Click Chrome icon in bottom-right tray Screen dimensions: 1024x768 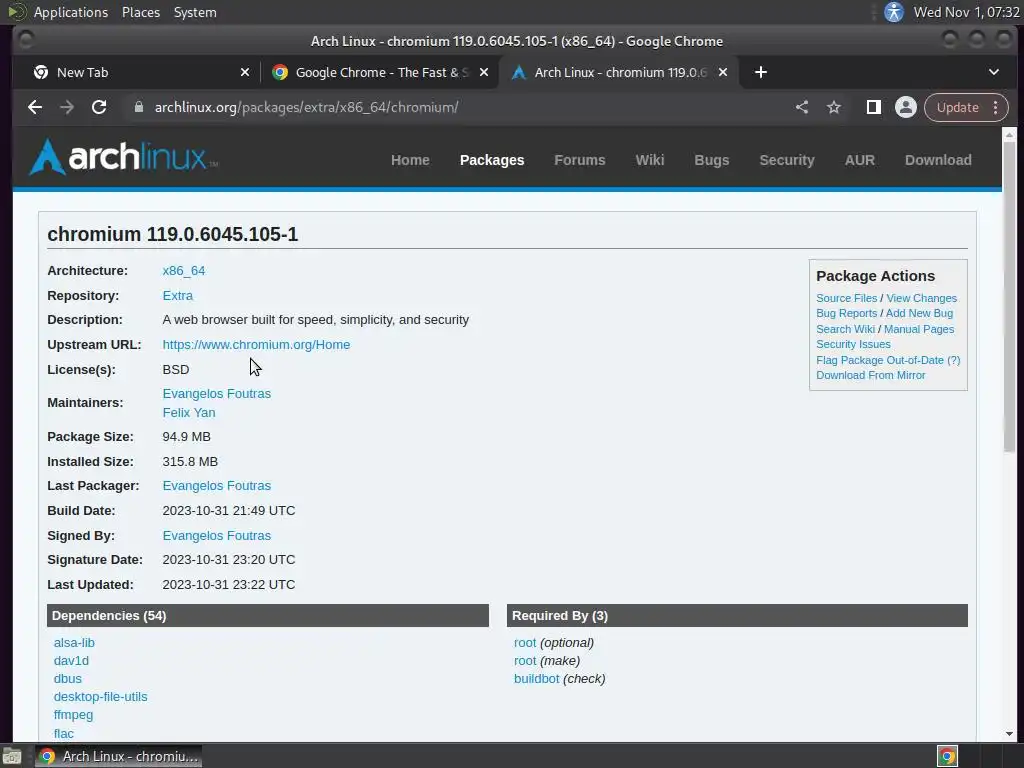click(x=948, y=756)
